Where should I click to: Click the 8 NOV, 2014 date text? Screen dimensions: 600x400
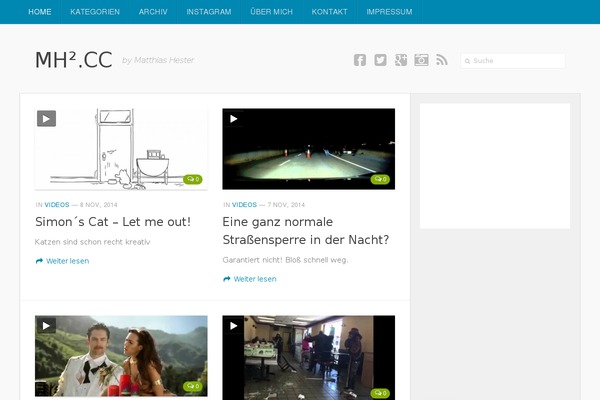(x=98, y=205)
